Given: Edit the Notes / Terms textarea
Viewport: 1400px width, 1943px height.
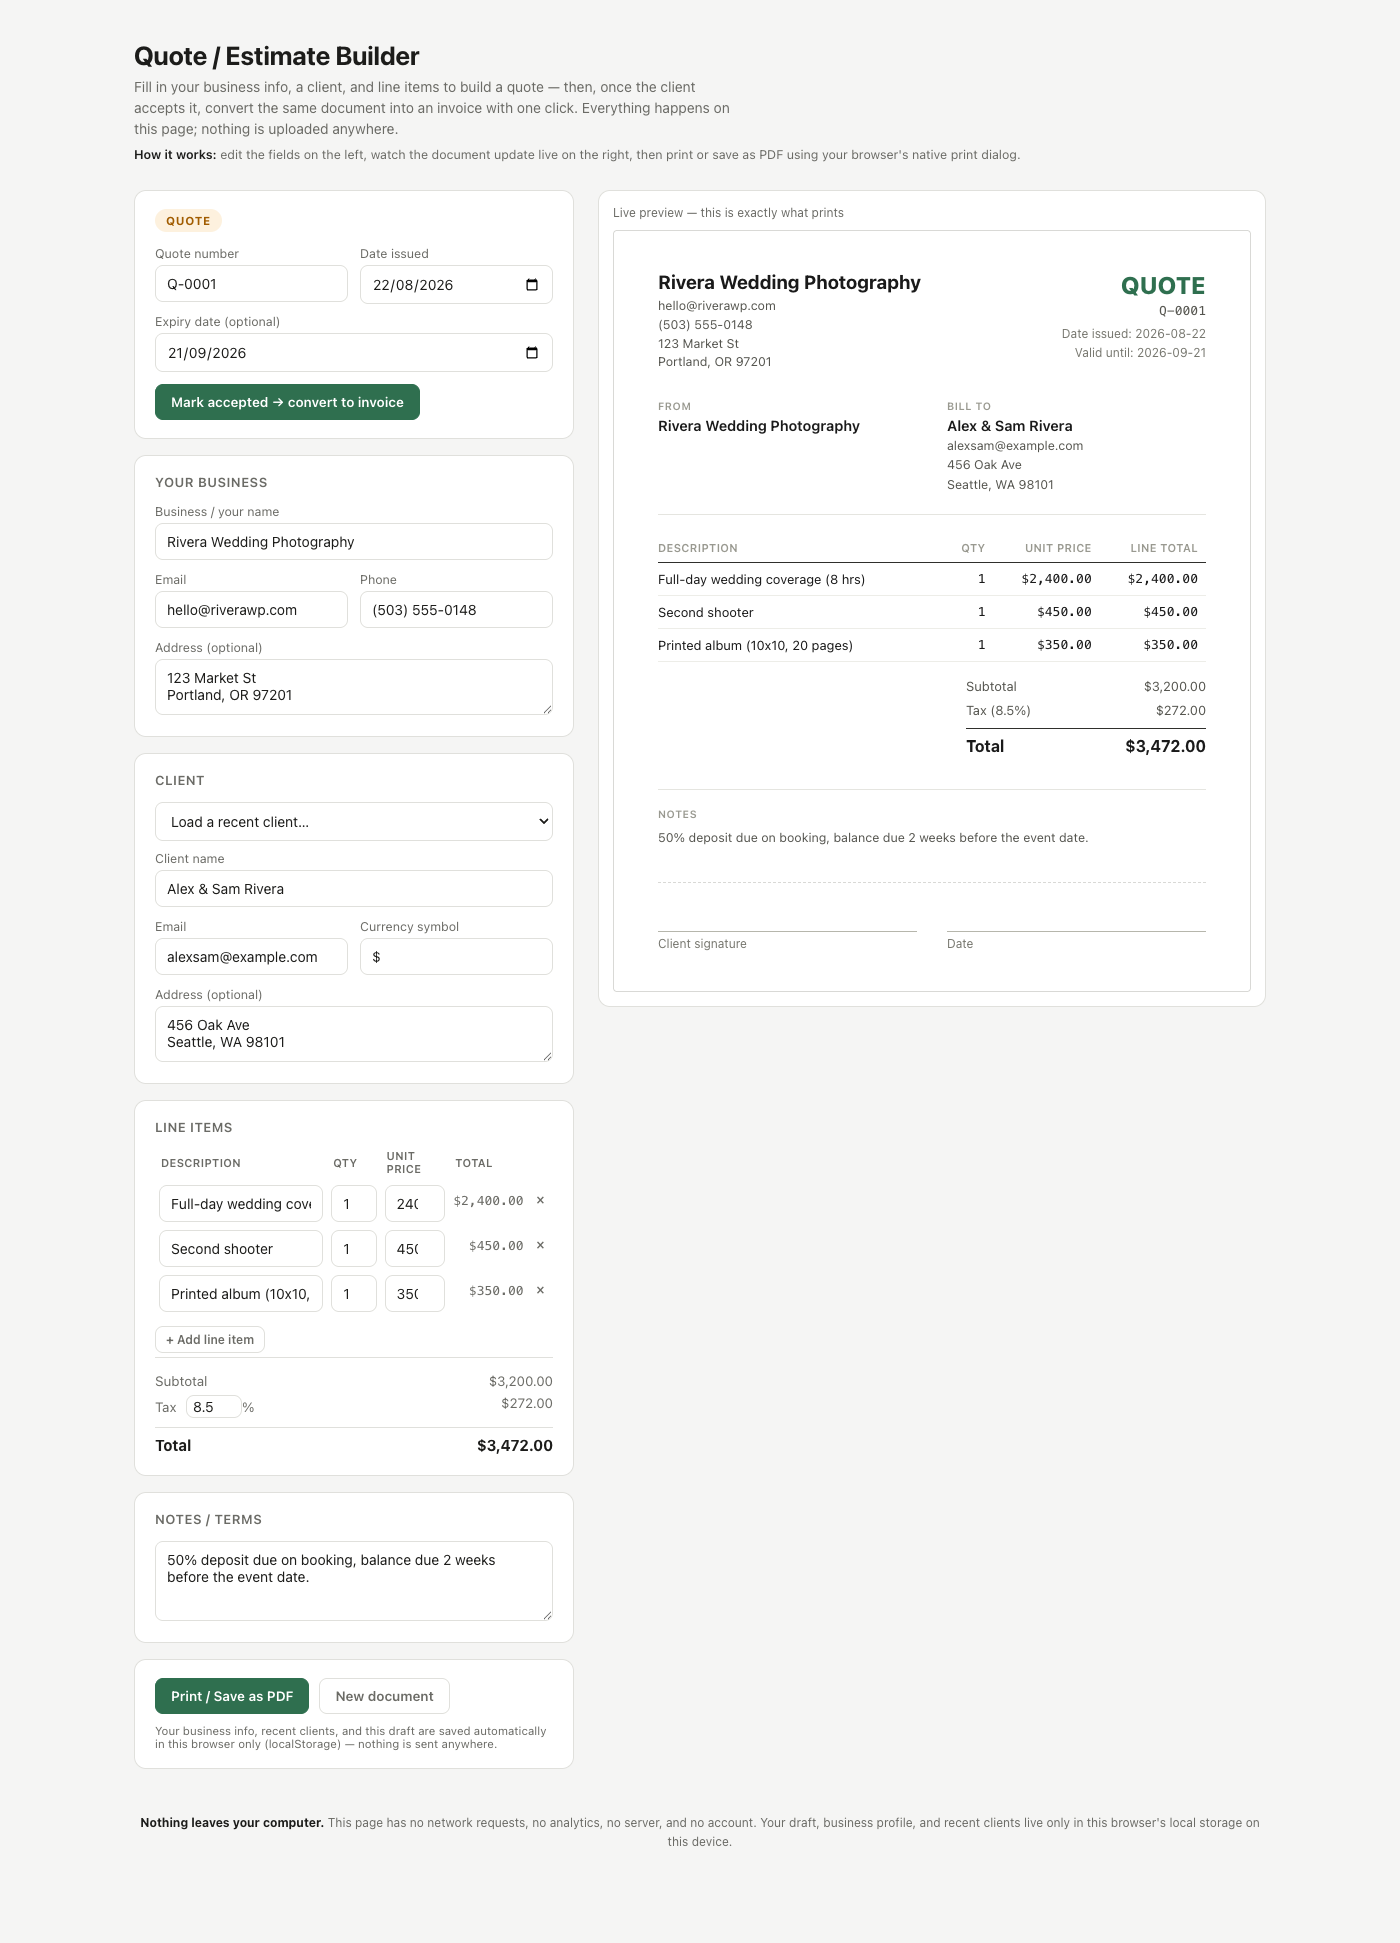Looking at the screenshot, I should tap(354, 1581).
